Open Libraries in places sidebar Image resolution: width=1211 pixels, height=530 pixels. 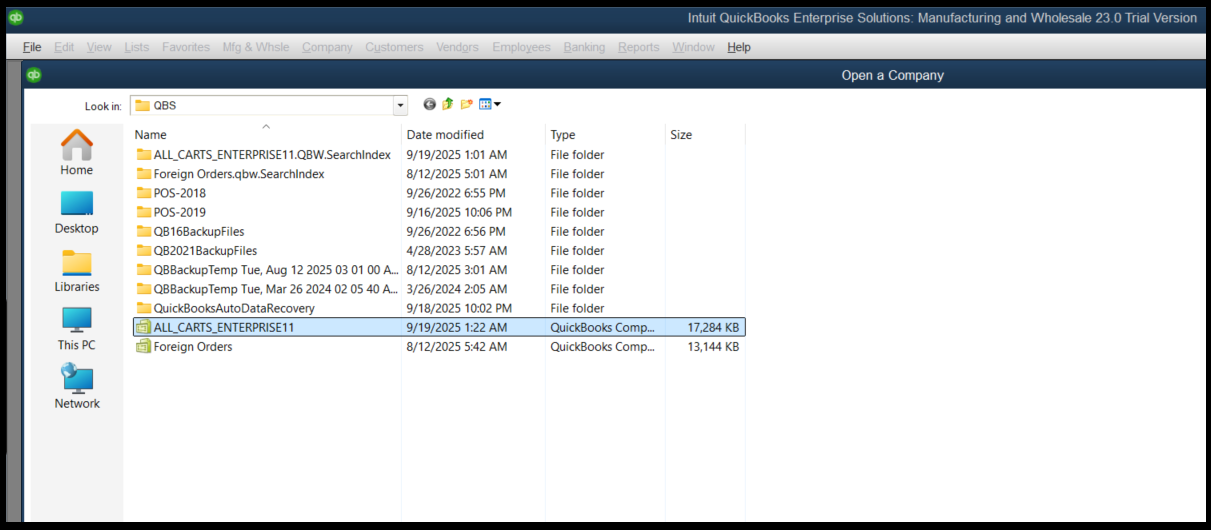tap(77, 270)
